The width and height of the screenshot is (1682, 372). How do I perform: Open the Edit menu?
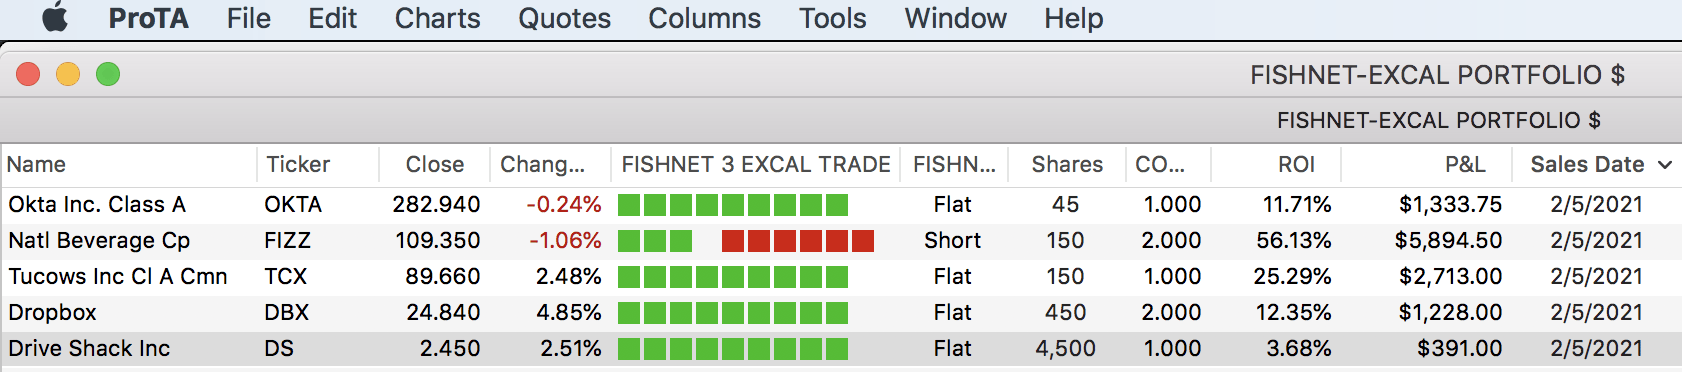click(332, 18)
